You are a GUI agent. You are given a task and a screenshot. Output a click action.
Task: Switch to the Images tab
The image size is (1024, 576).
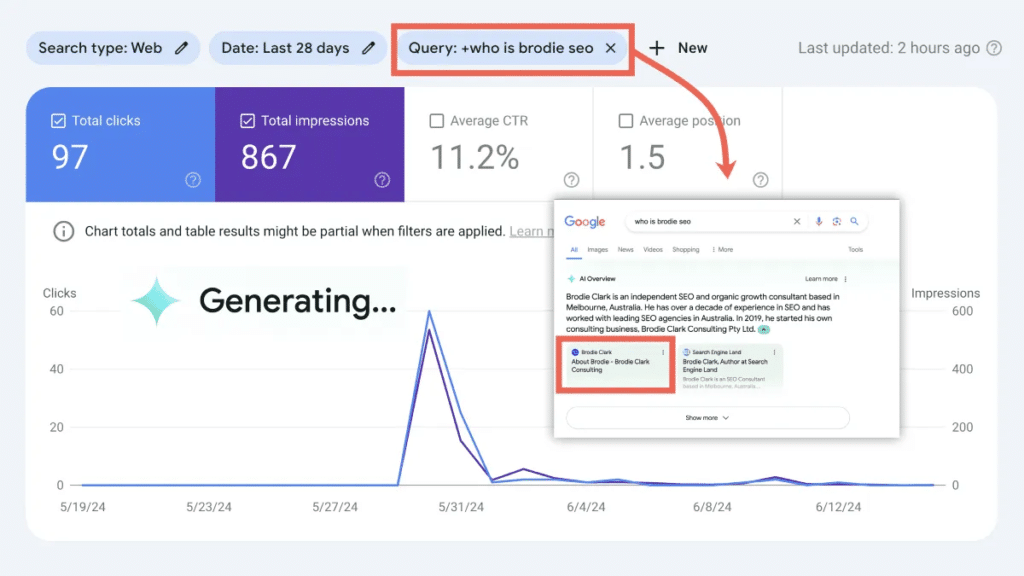597,249
